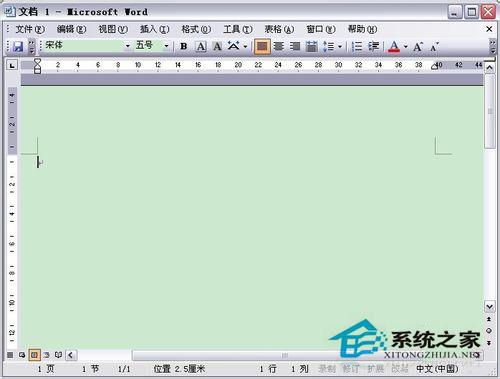This screenshot has width=500, height=379.
Task: Shrink the font size with smaller A
Action: (434, 47)
